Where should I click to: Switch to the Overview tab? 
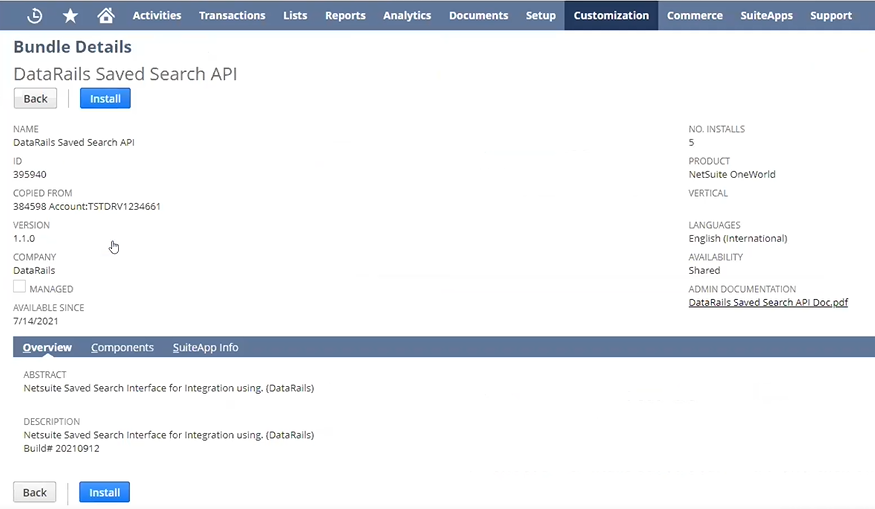click(x=47, y=347)
